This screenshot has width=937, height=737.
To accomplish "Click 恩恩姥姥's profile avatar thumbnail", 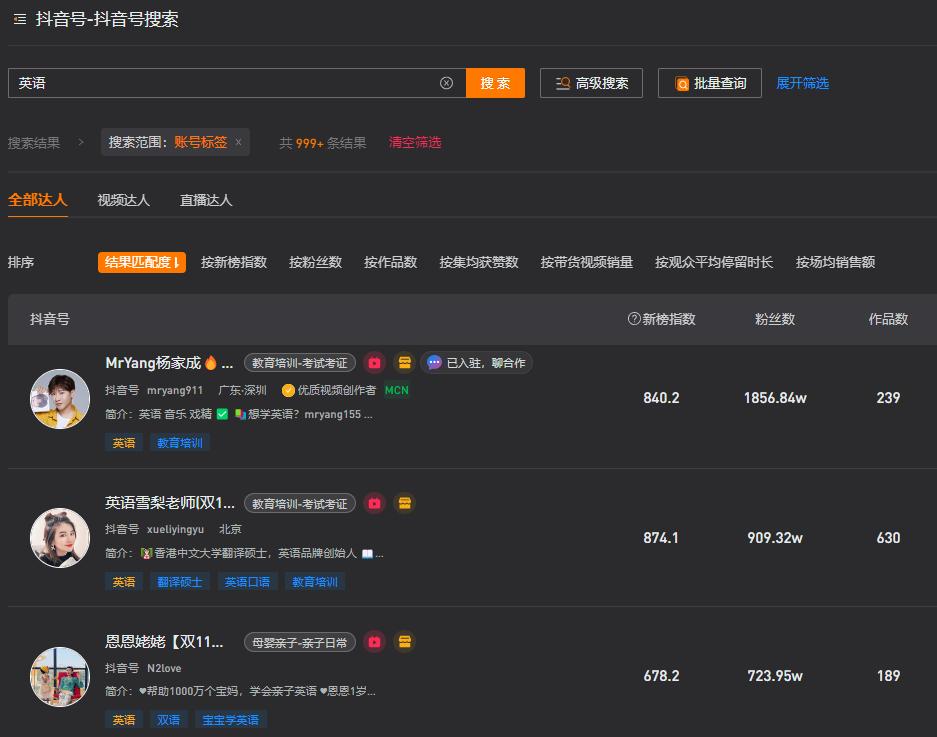I will pyautogui.click(x=60, y=677).
